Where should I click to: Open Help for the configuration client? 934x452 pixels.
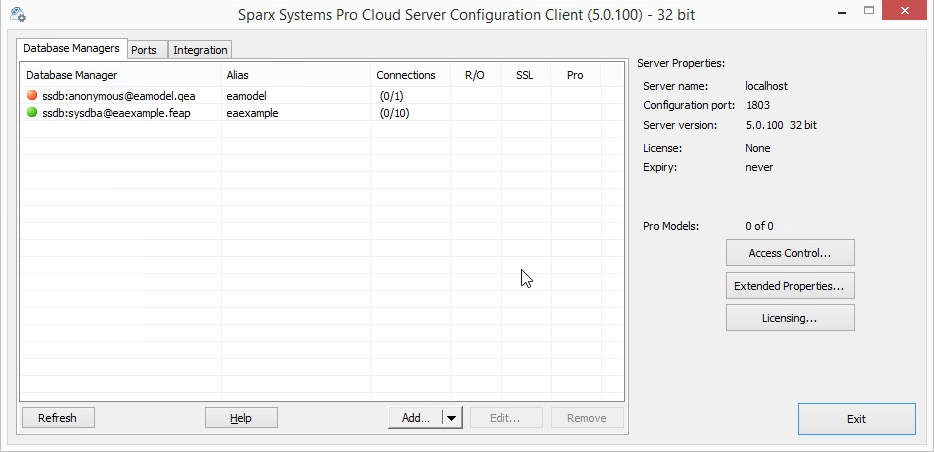point(240,418)
